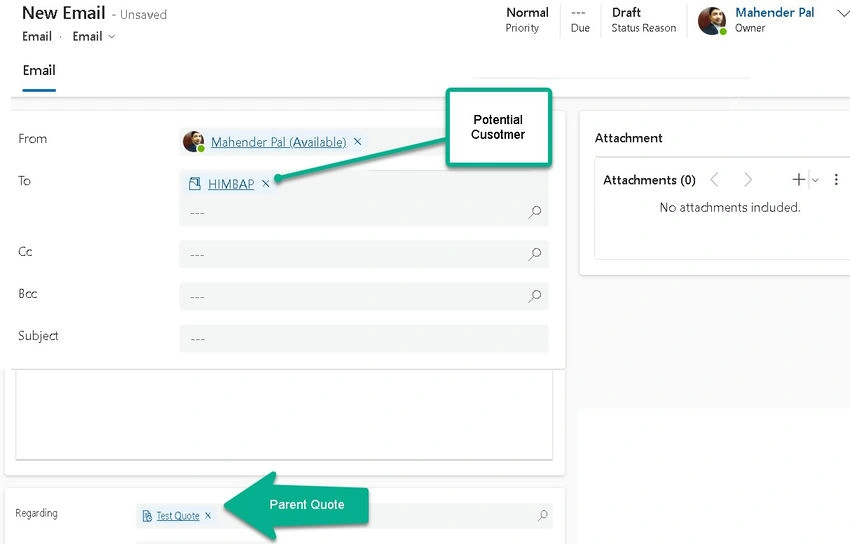Open Mahender Pal owner link in header
The image size is (850, 544).
pyautogui.click(x=774, y=12)
